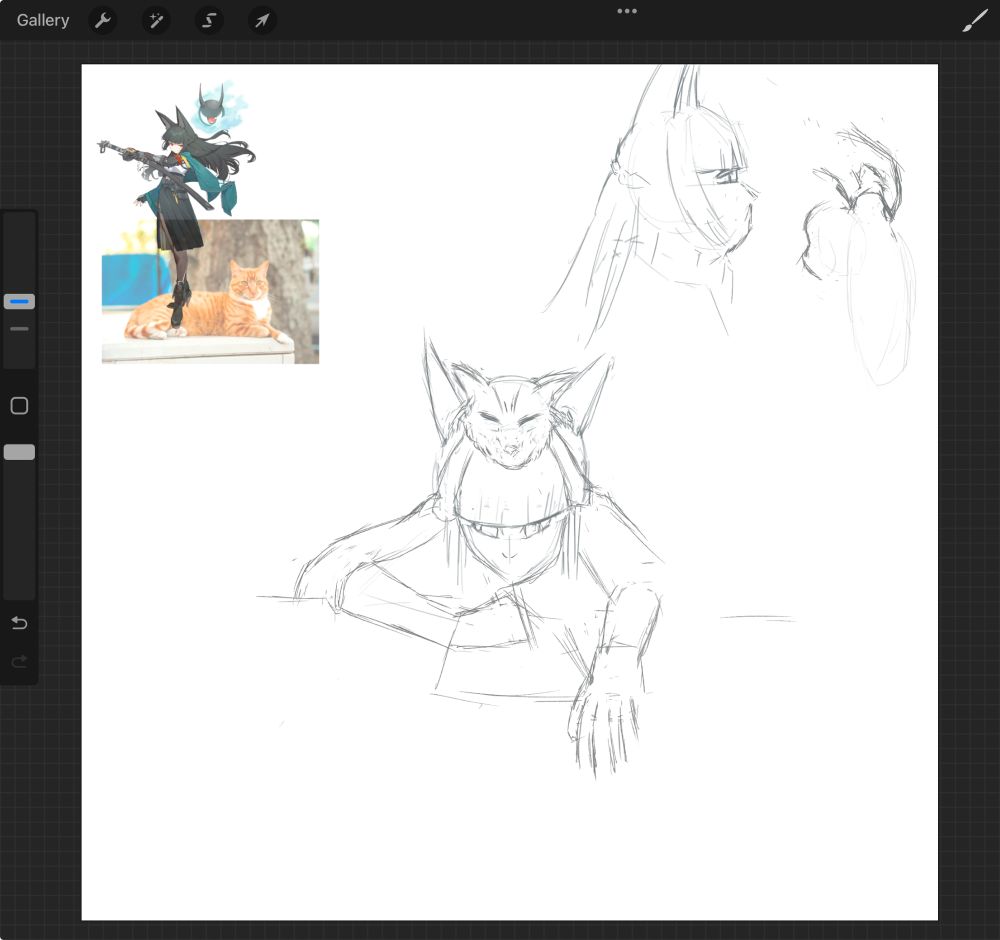Adjust the brush opacity slider handle
The image size is (1000, 940).
point(19,452)
